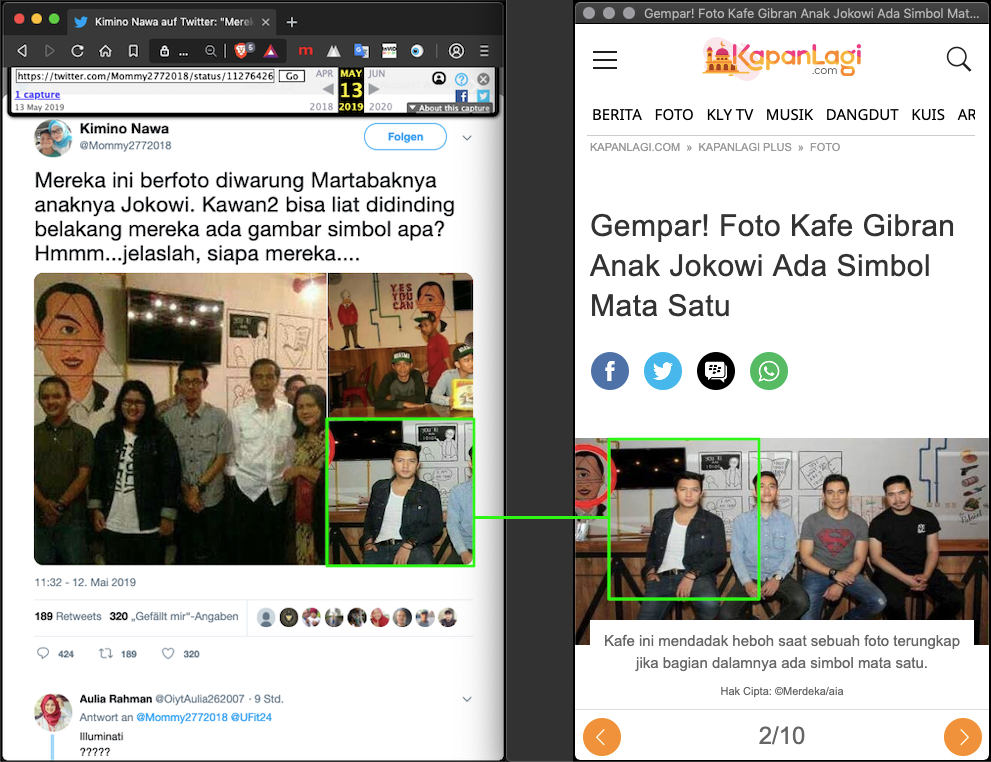Click the reply speech bubble icon
Viewport: 991px width, 762px height.
tap(43, 654)
